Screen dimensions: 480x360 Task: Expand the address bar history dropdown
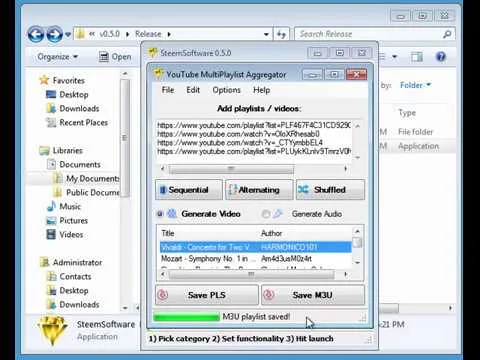pos(266,34)
